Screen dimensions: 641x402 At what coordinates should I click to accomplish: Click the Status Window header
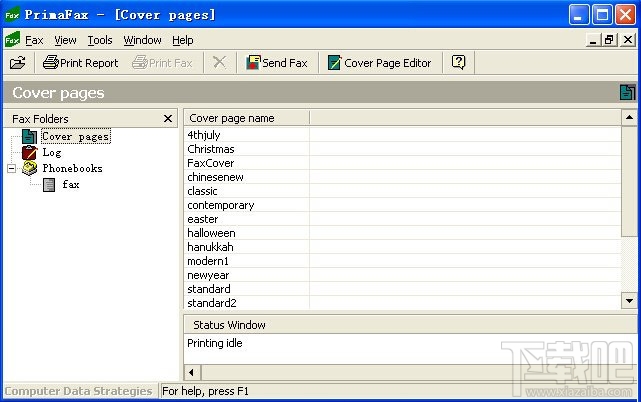tap(410, 325)
